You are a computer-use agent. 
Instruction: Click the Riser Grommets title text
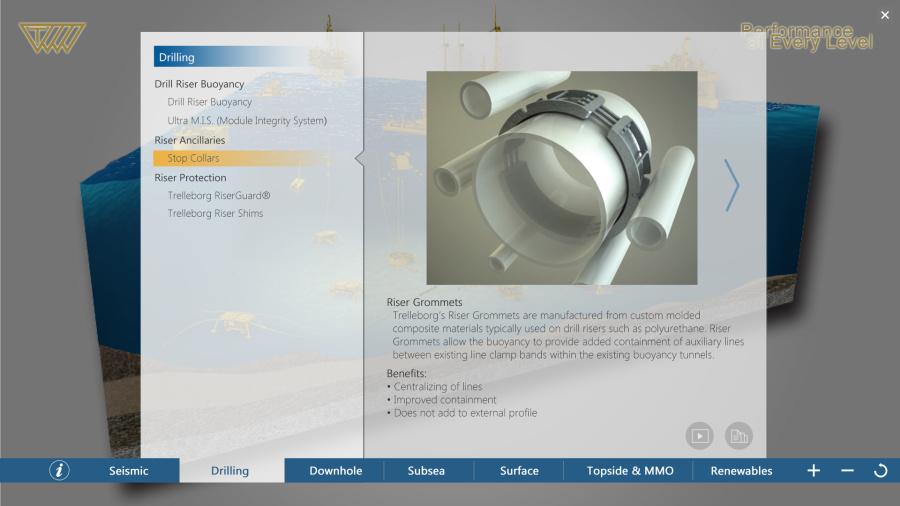coord(424,302)
